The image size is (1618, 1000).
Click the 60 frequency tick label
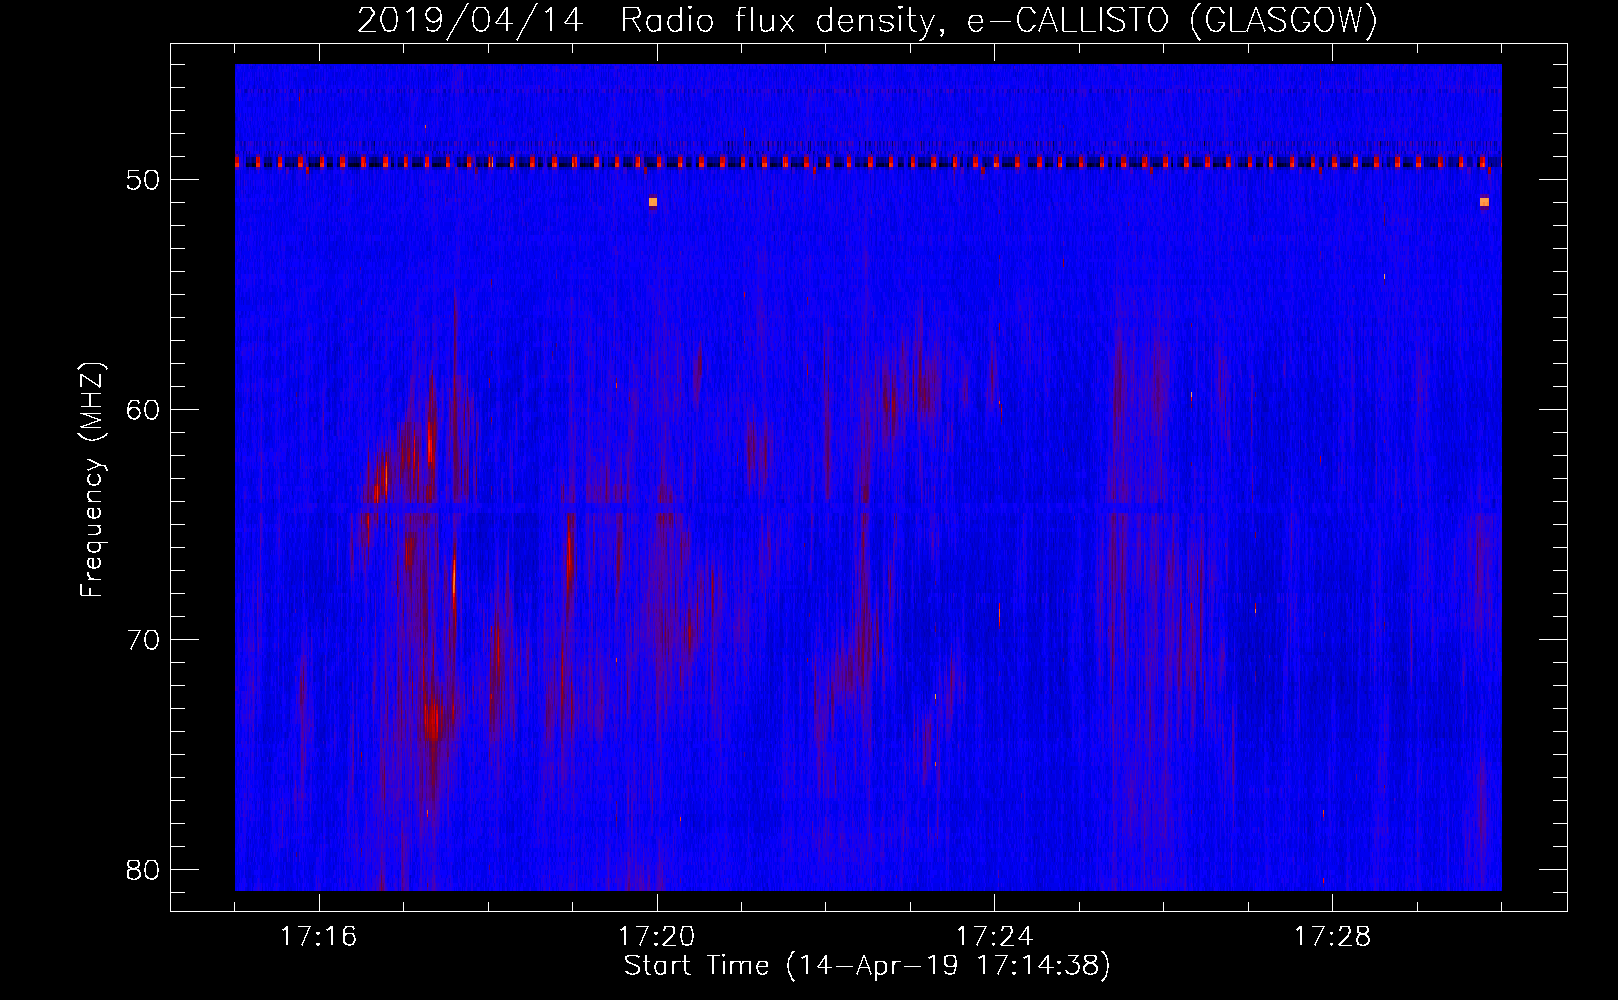[144, 410]
